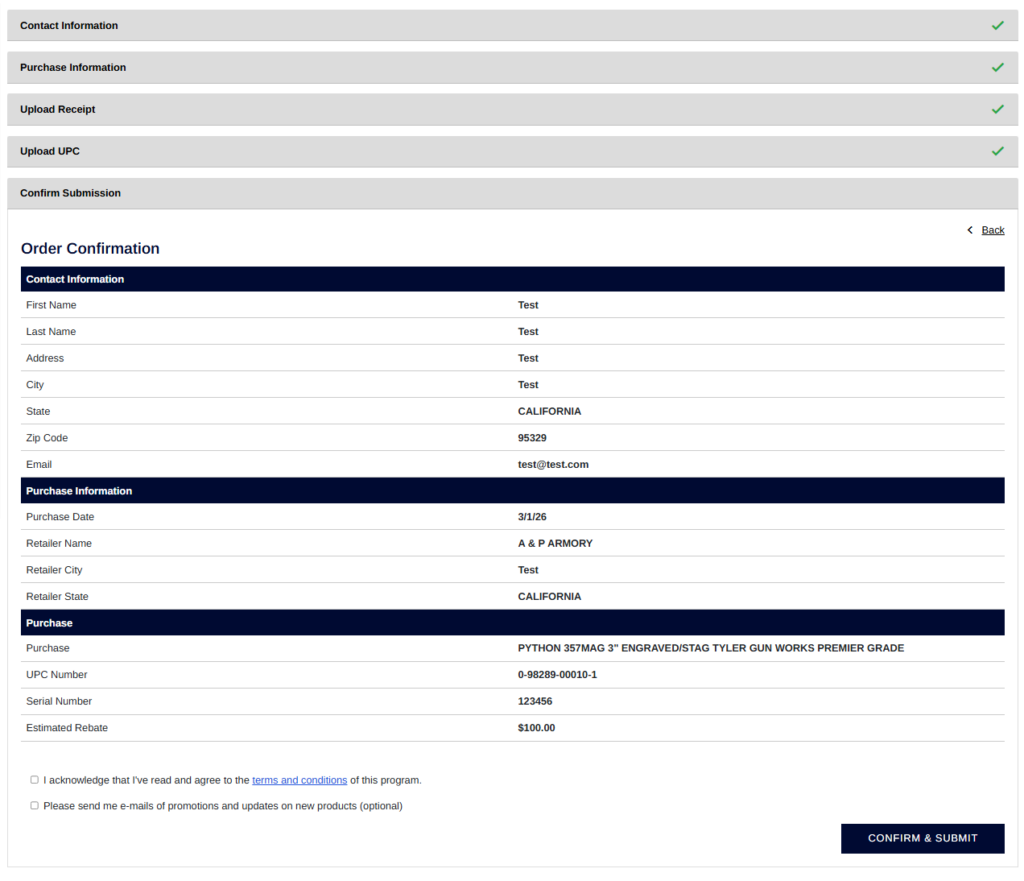This screenshot has height=881, width=1024.
Task: Click the Estimated Rebate amount $100.00
Action: pyautogui.click(x=536, y=728)
